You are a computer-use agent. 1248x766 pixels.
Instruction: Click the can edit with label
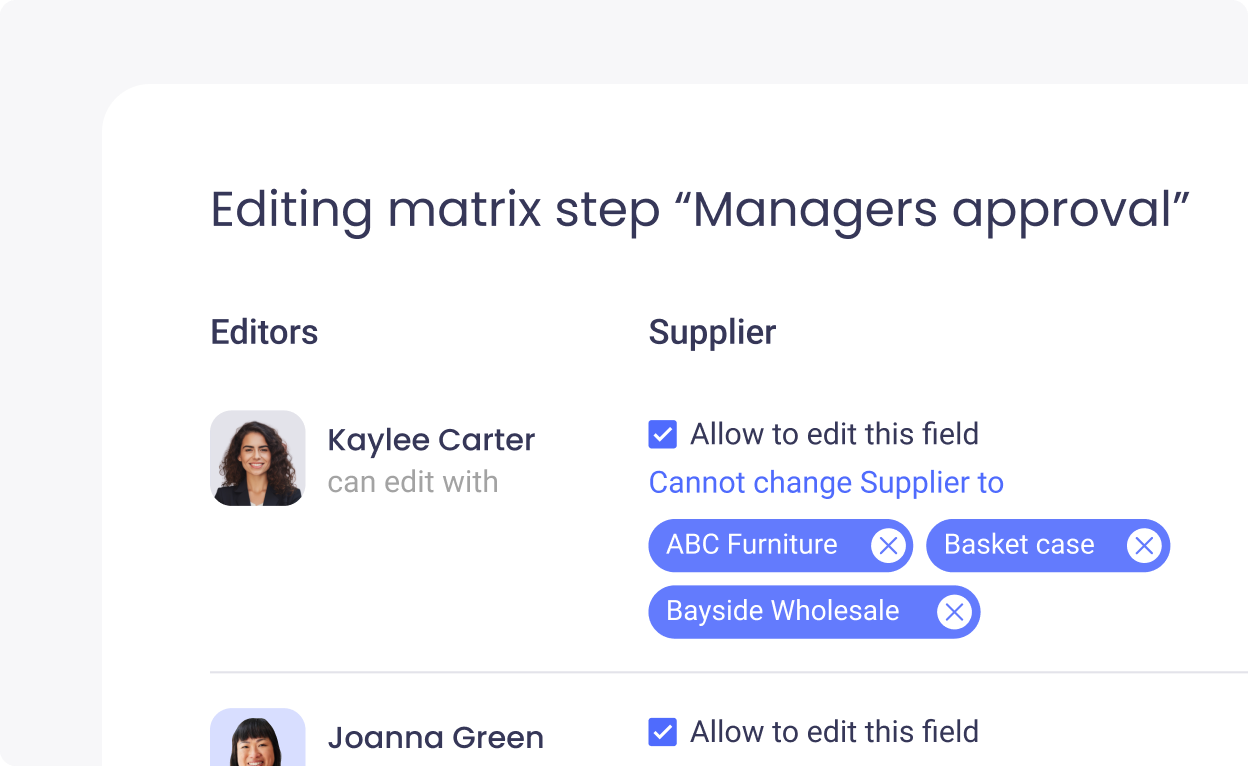413,481
